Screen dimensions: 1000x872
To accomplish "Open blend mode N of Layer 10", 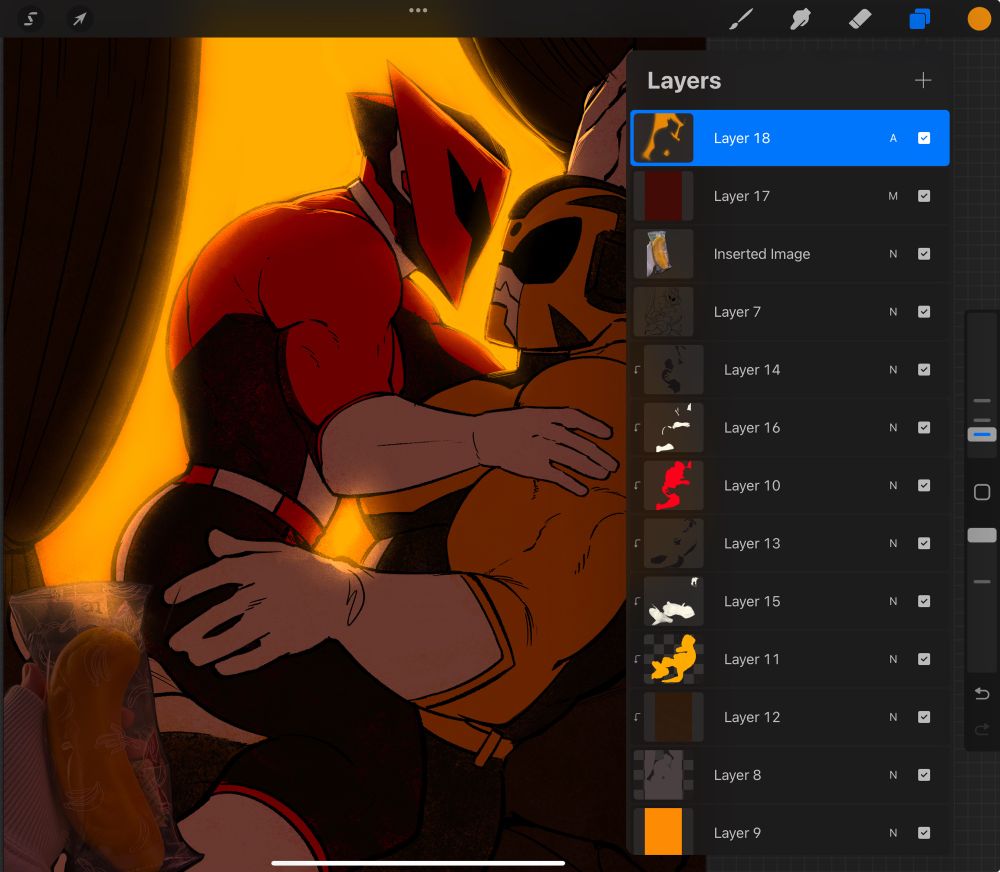I will click(x=893, y=485).
